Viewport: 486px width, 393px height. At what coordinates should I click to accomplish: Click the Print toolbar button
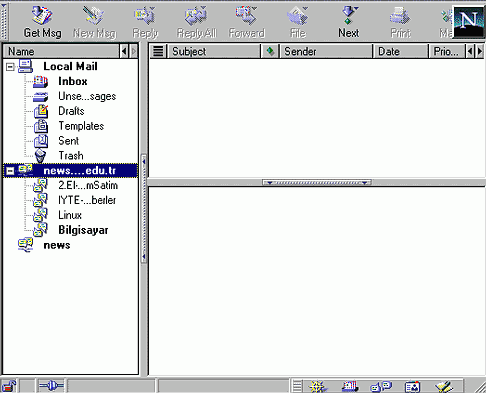coord(400,22)
